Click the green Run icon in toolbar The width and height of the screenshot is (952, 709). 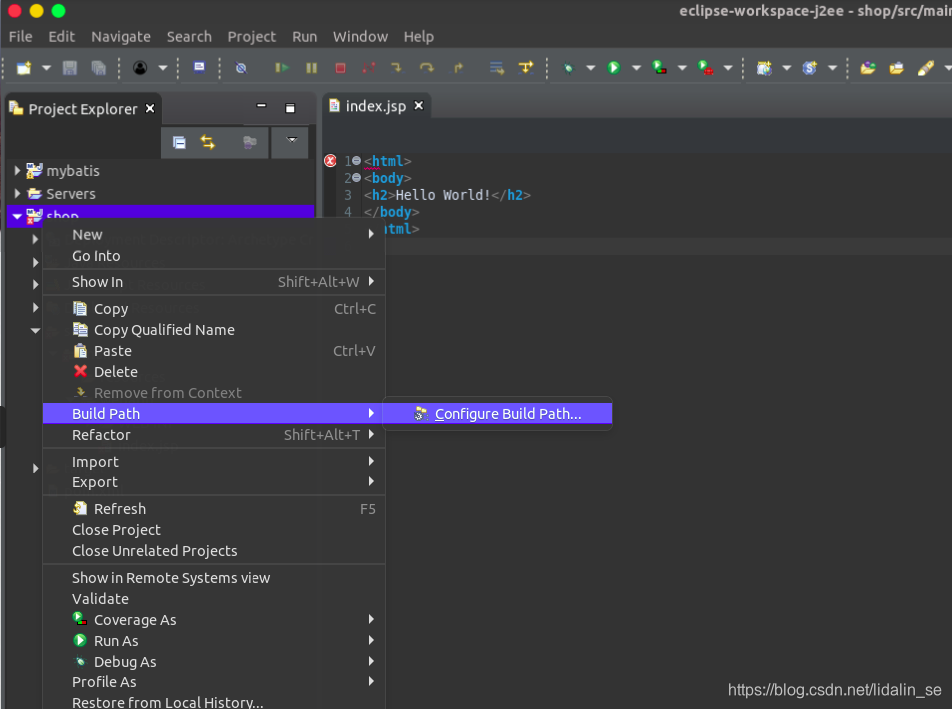[614, 67]
